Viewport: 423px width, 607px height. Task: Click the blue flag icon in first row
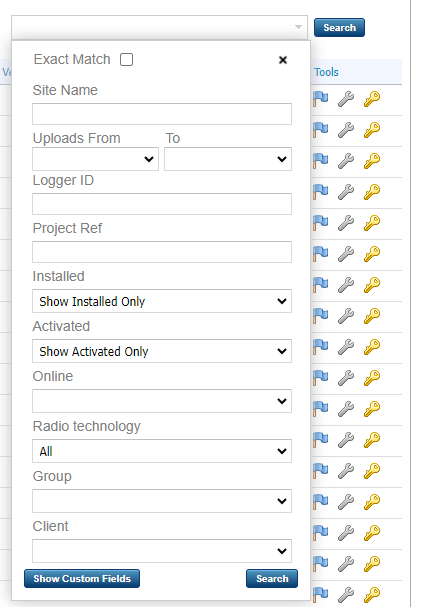coord(320,99)
